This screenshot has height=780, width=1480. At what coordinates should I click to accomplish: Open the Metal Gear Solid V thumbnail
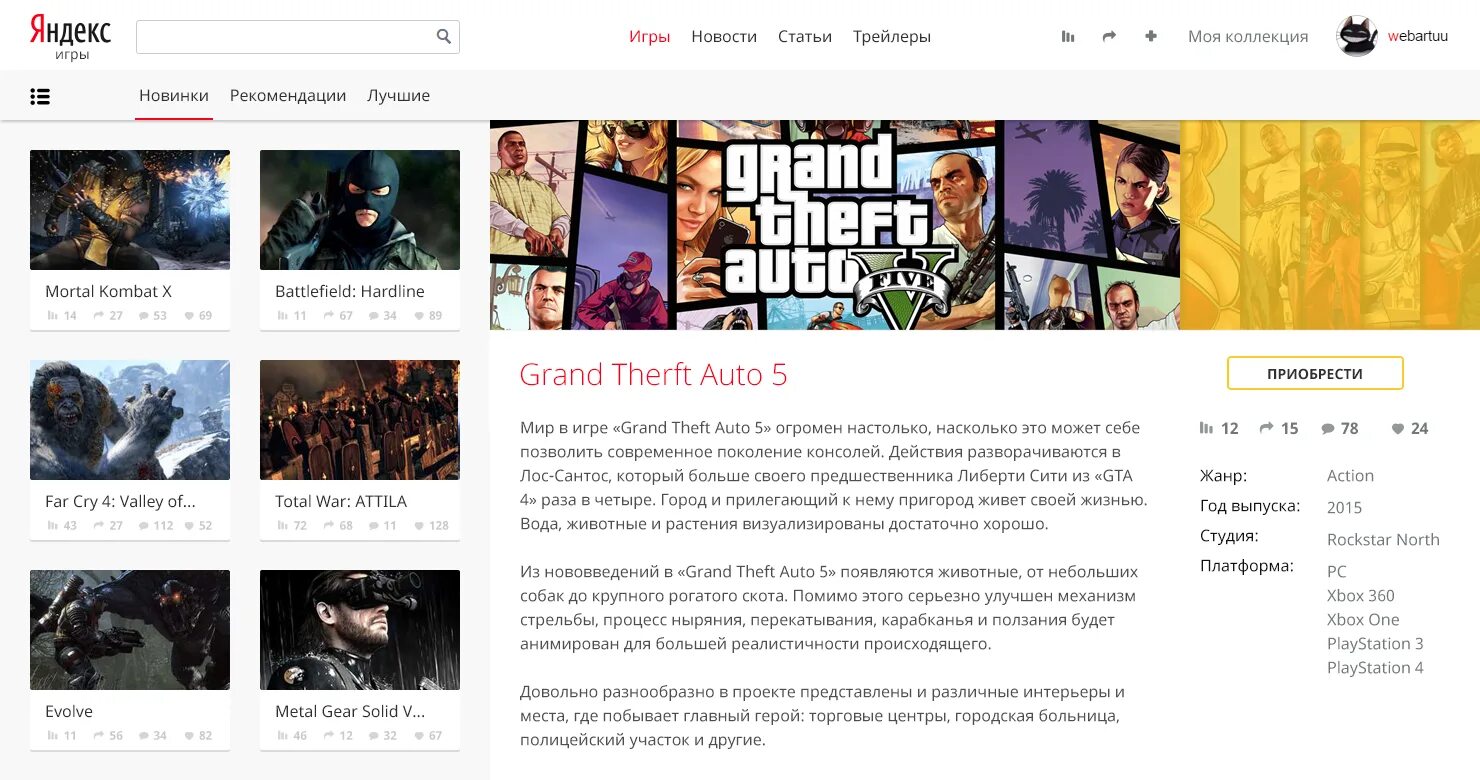[360, 630]
